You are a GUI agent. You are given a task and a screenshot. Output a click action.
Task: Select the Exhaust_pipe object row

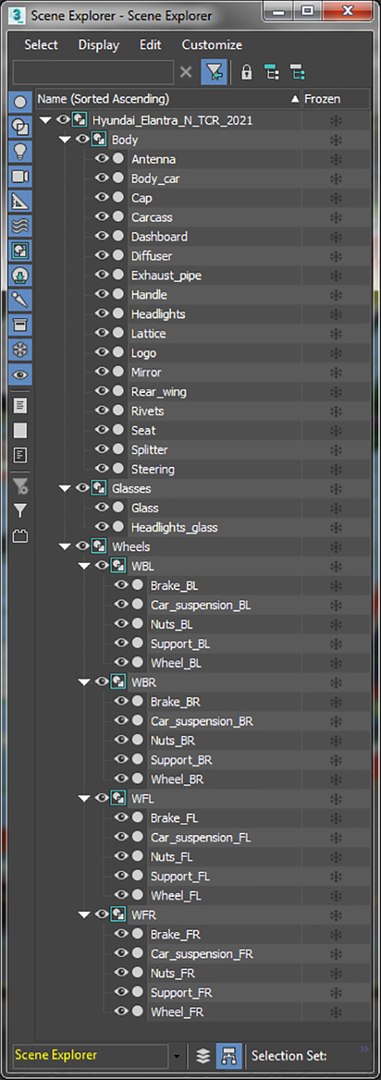(167, 275)
